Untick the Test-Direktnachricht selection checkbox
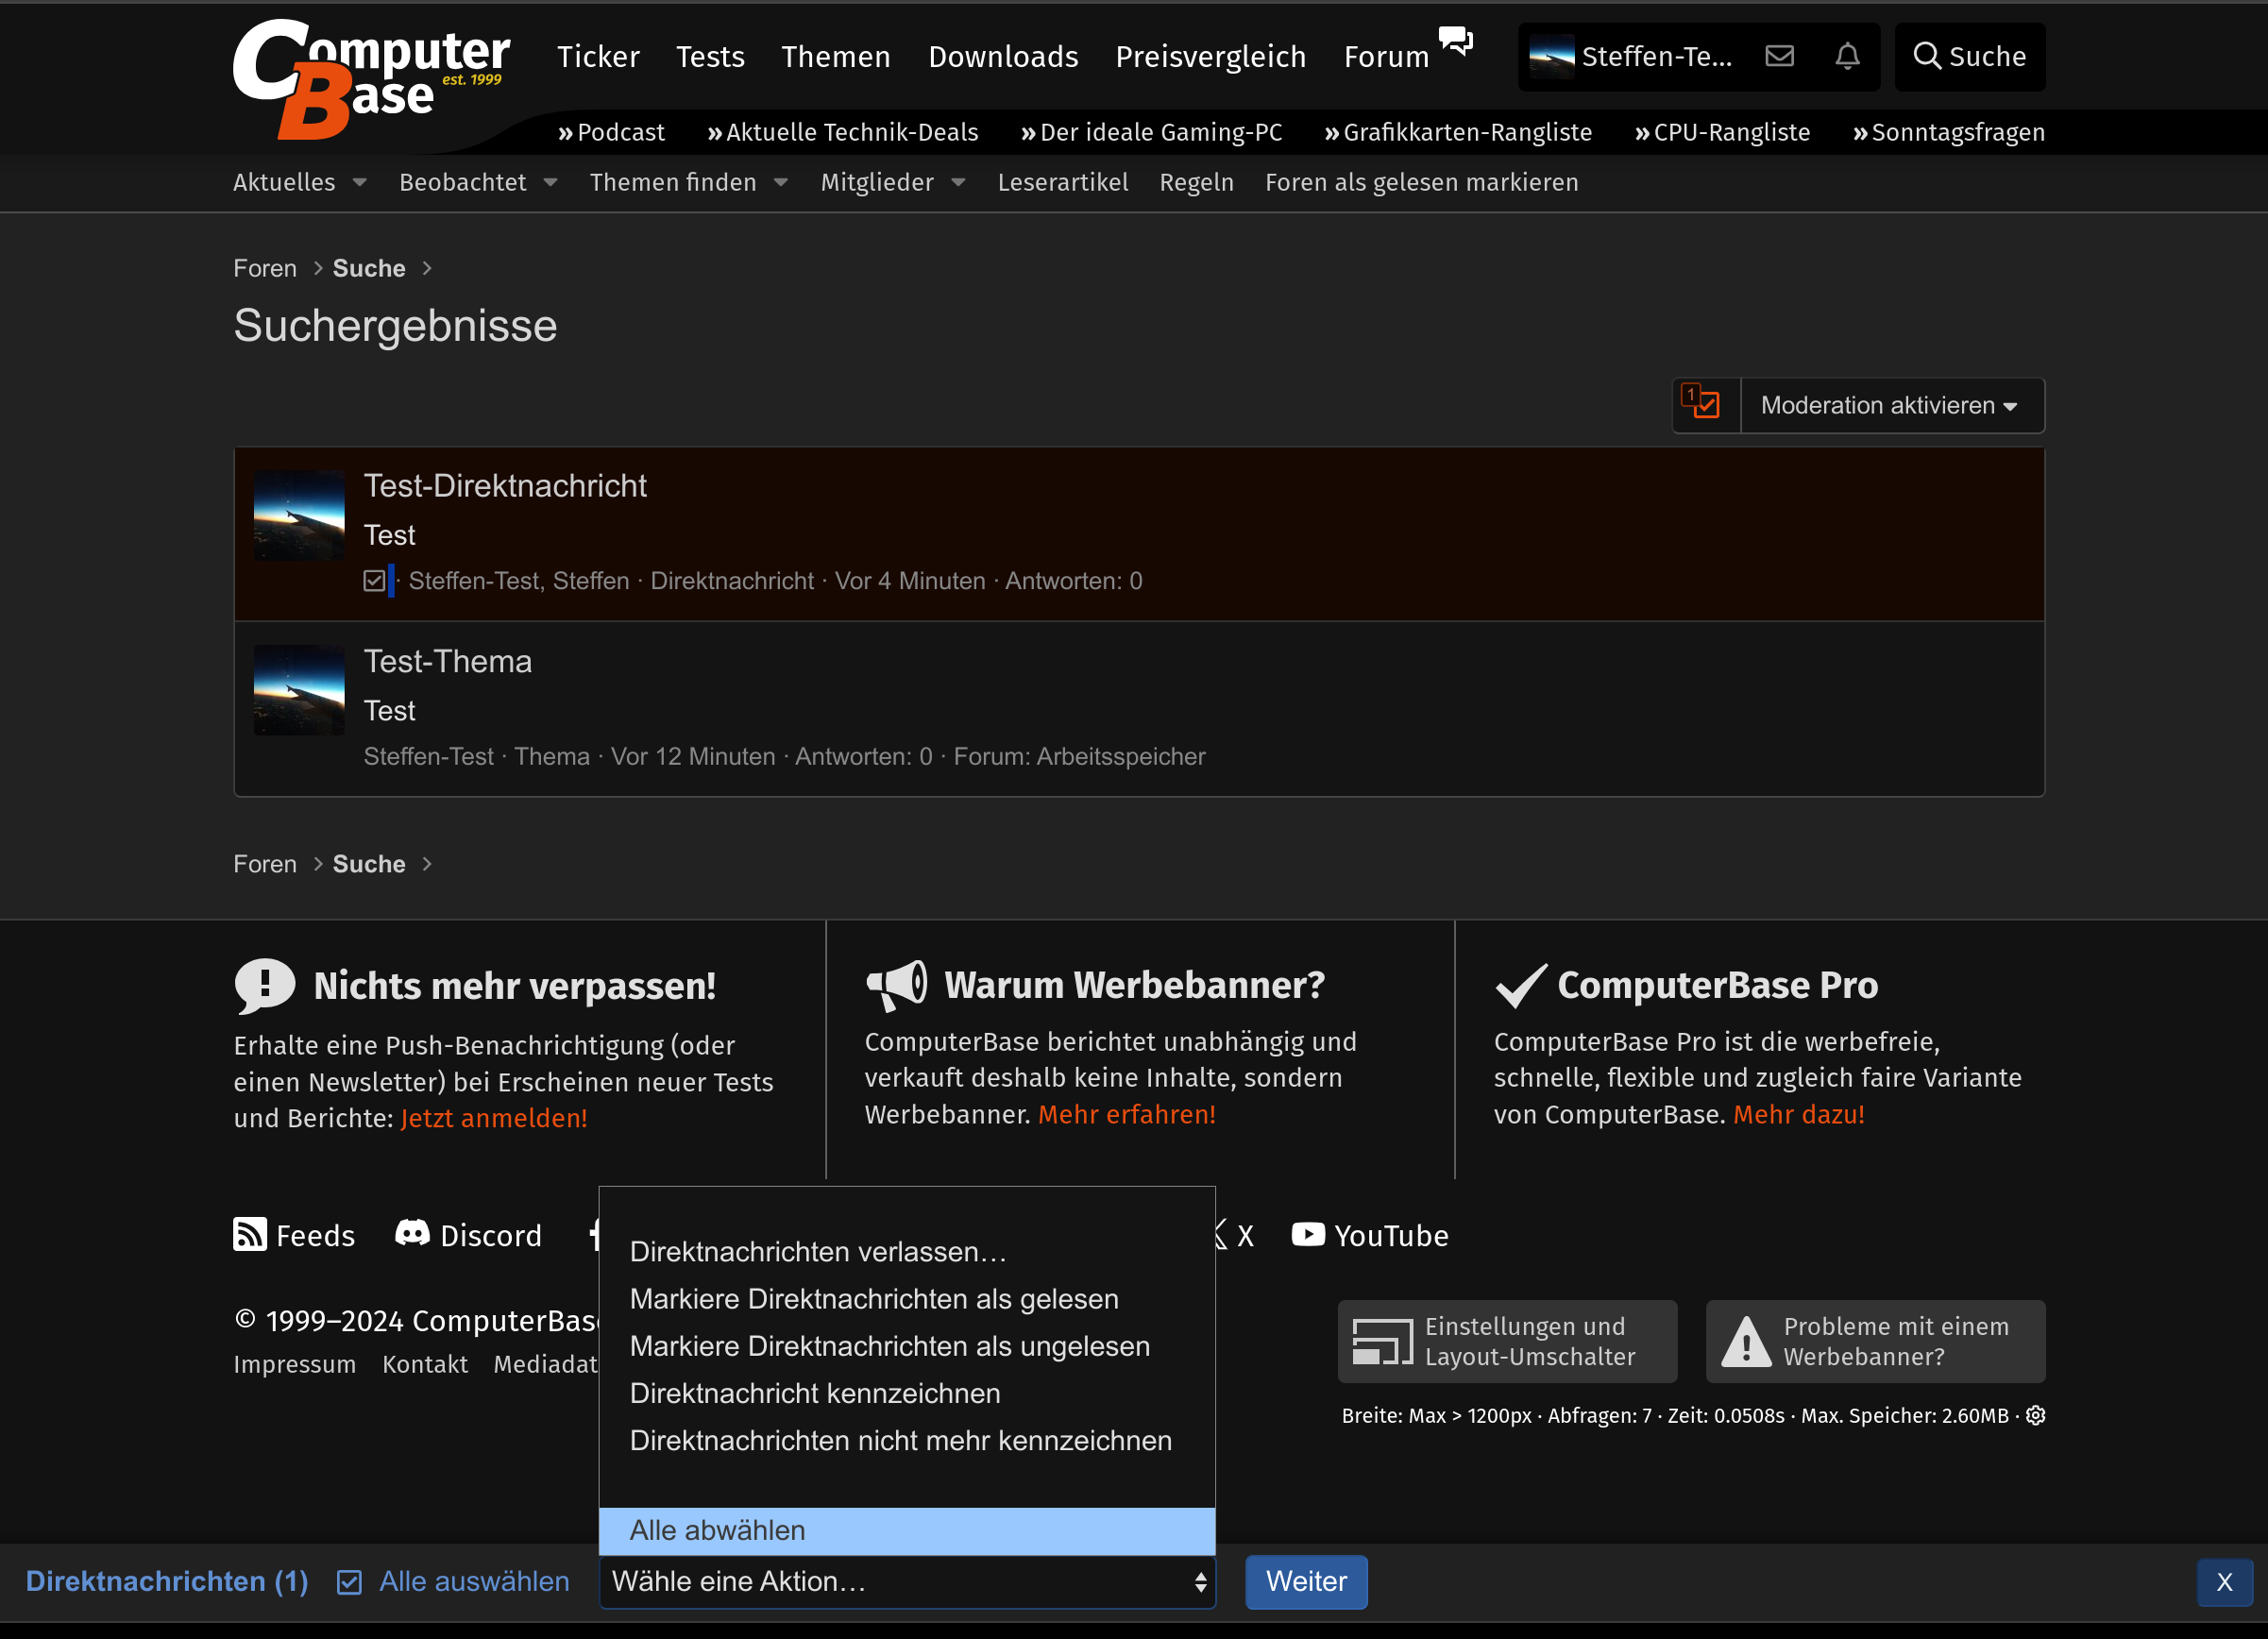This screenshot has width=2268, height=1639. (x=374, y=581)
